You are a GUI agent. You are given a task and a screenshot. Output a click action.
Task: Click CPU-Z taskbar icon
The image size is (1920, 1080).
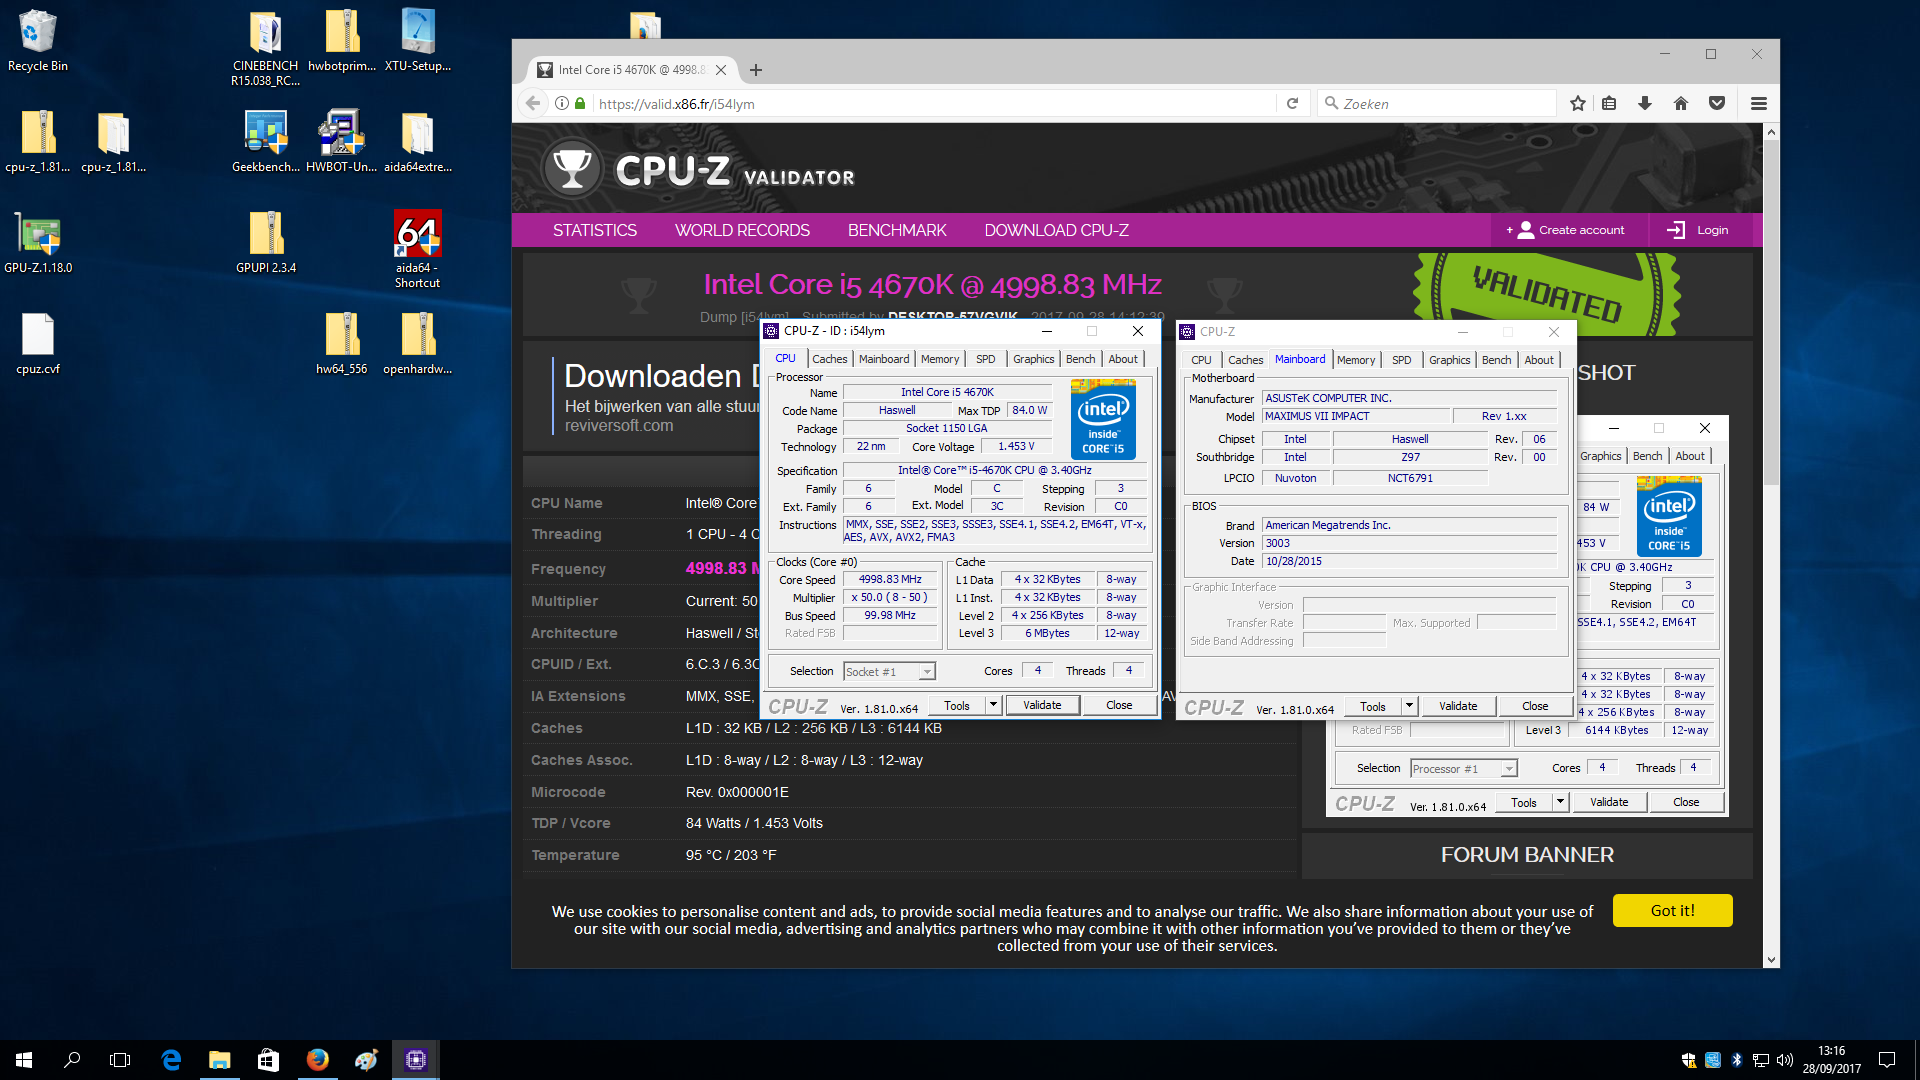tap(416, 1060)
